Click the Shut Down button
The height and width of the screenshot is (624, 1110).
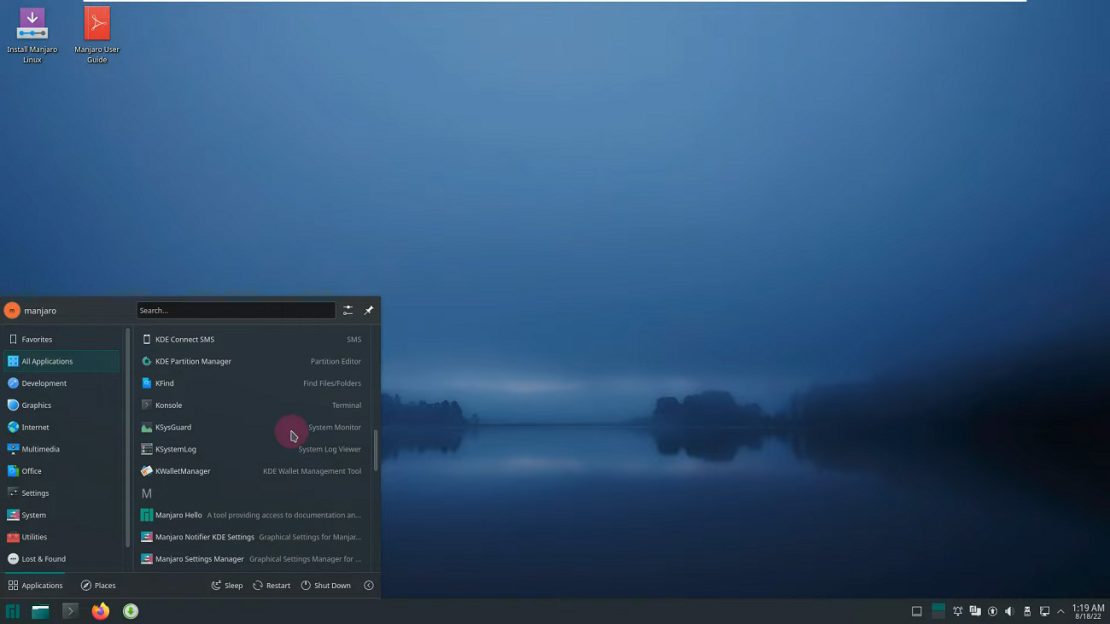(327, 585)
